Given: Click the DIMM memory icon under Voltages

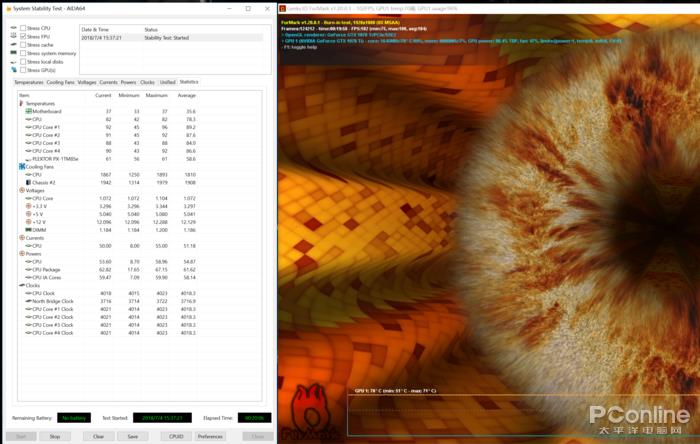Looking at the screenshot, I should click(29, 230).
